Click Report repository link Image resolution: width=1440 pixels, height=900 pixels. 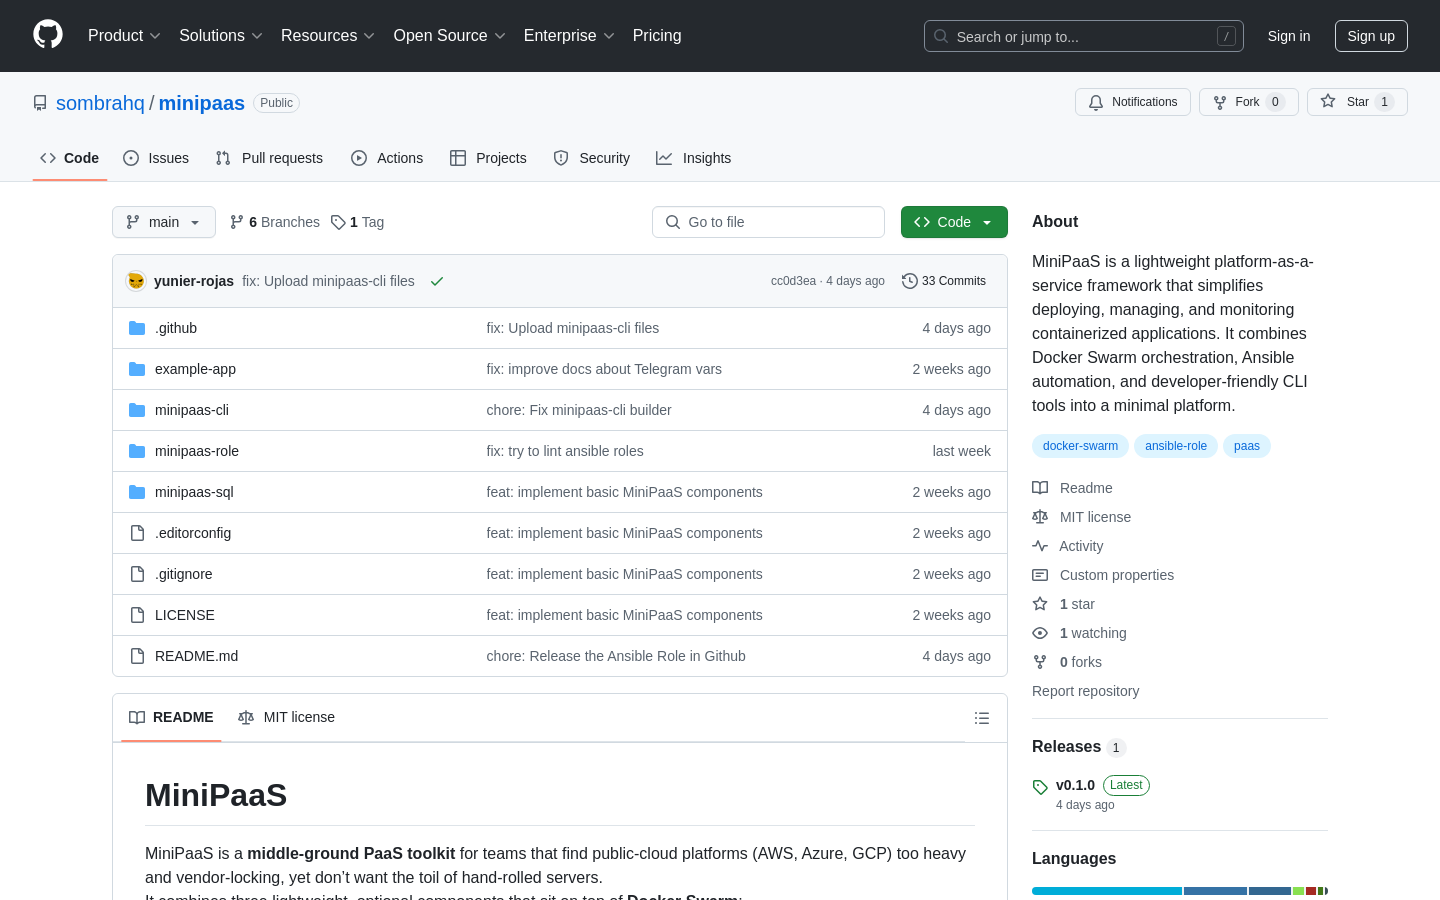click(1085, 691)
